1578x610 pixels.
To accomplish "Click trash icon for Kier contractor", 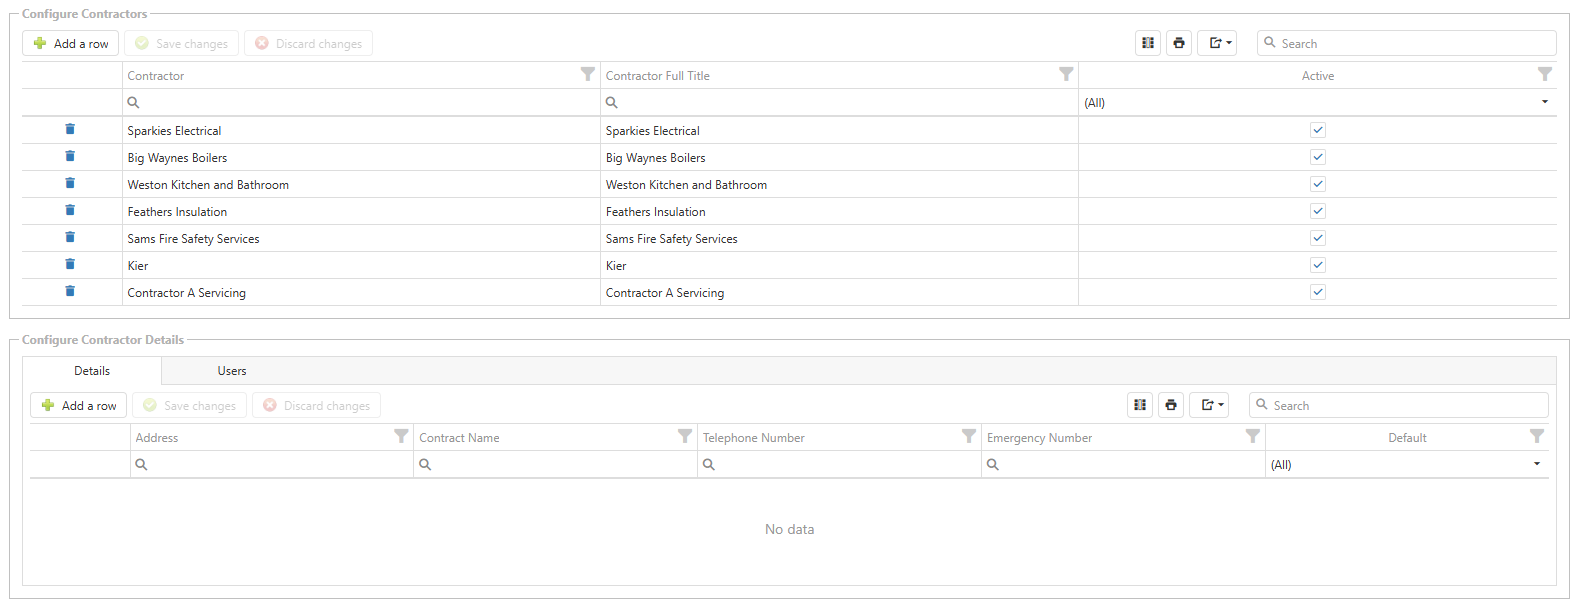I will [70, 265].
